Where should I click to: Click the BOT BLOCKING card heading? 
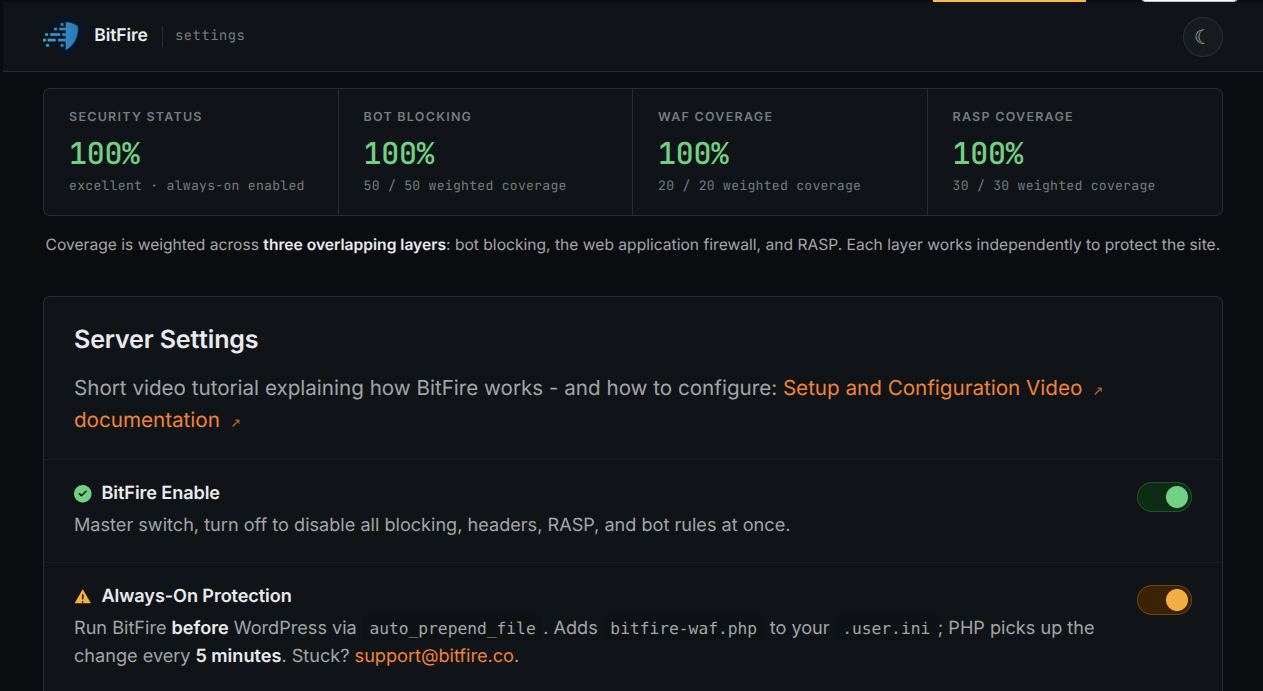(417, 117)
